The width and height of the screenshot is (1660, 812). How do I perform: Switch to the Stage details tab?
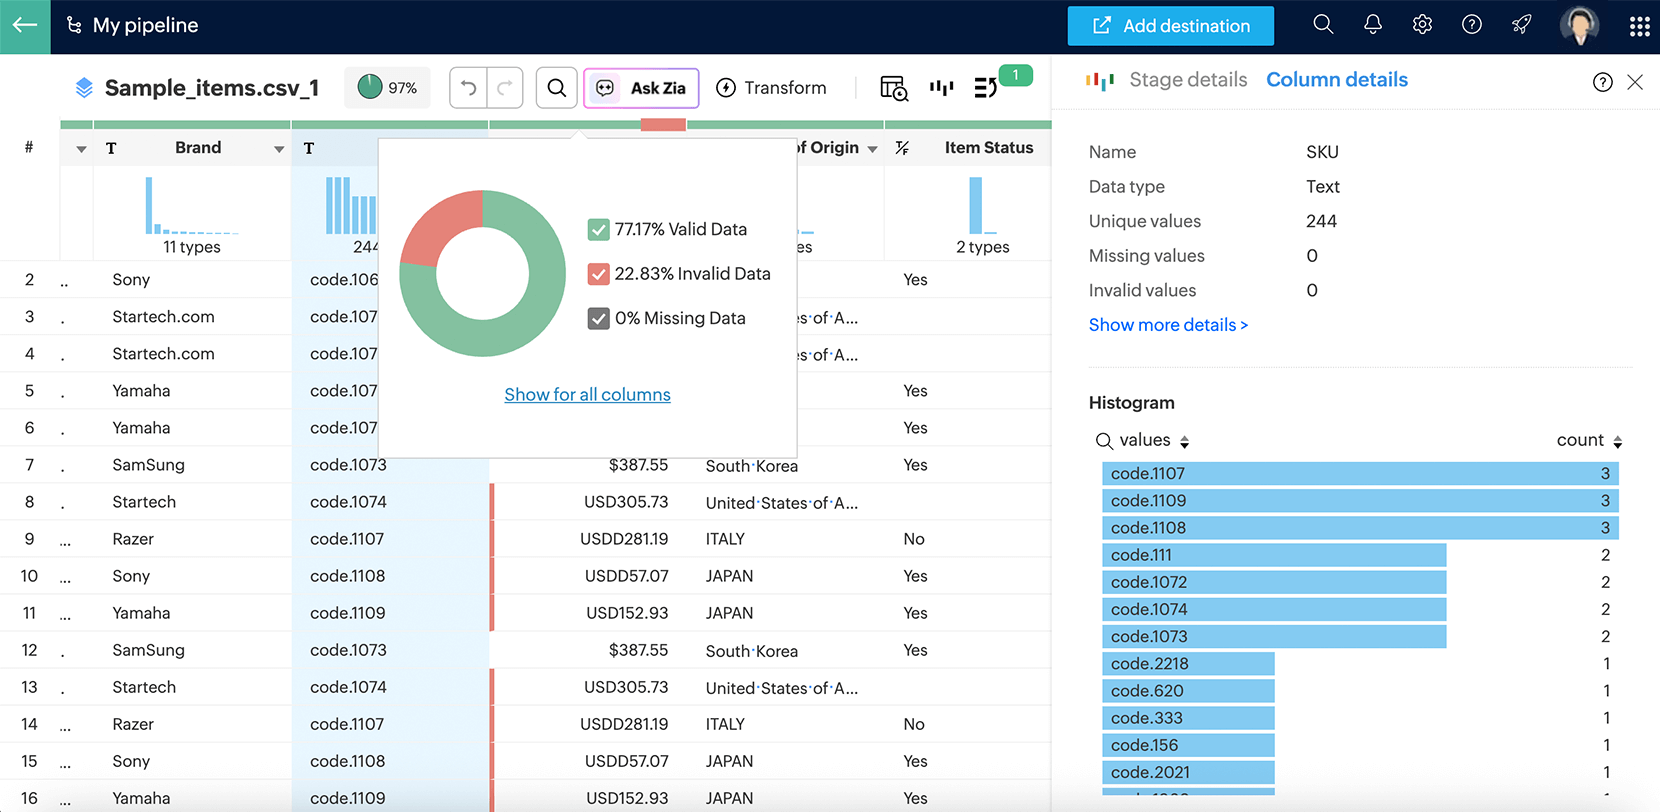click(x=1187, y=80)
